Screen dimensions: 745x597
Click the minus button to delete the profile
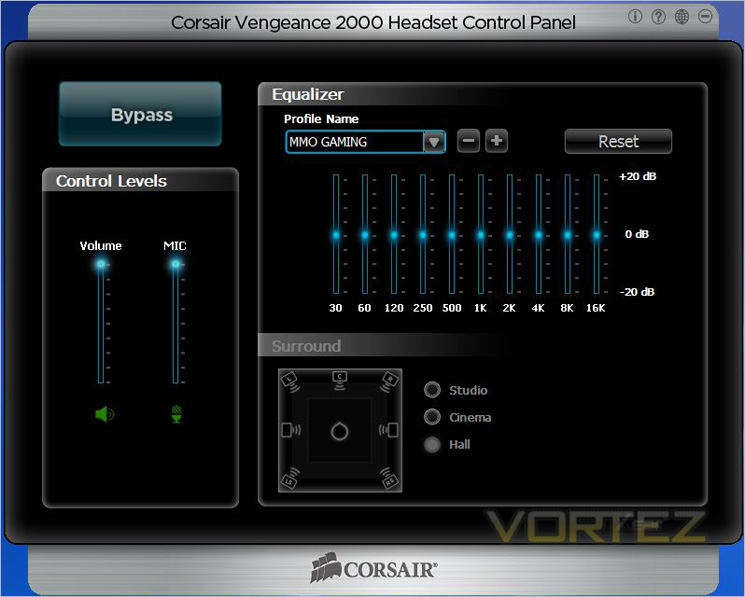point(468,141)
